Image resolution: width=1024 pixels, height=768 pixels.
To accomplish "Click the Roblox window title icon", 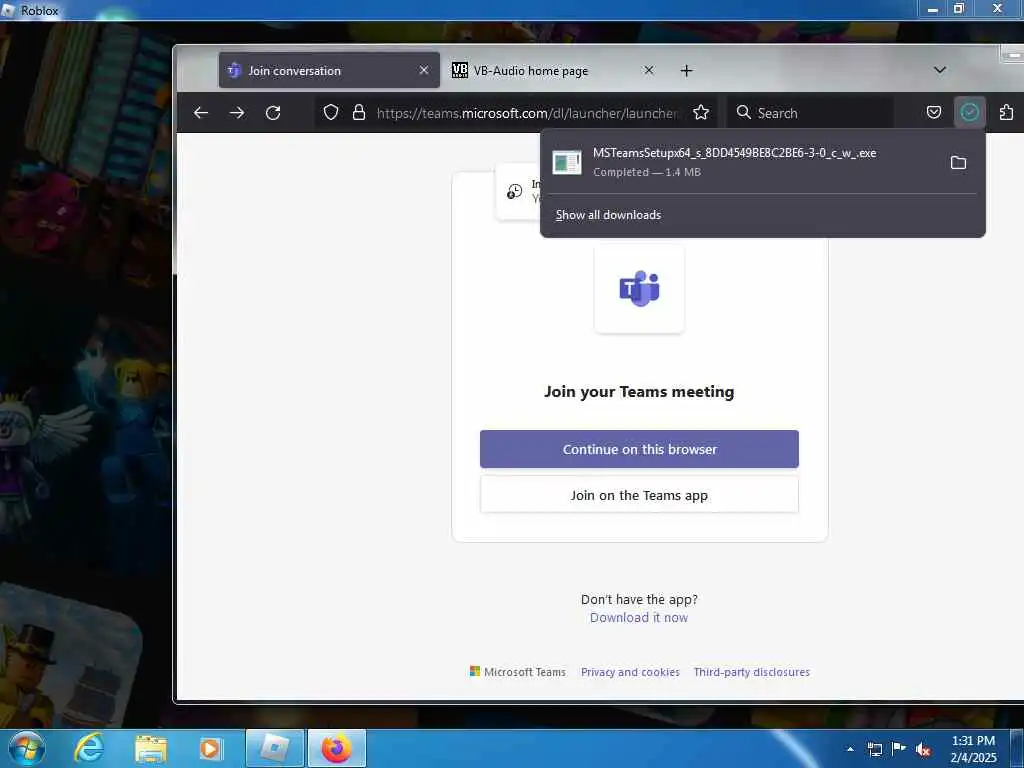I will [x=8, y=10].
